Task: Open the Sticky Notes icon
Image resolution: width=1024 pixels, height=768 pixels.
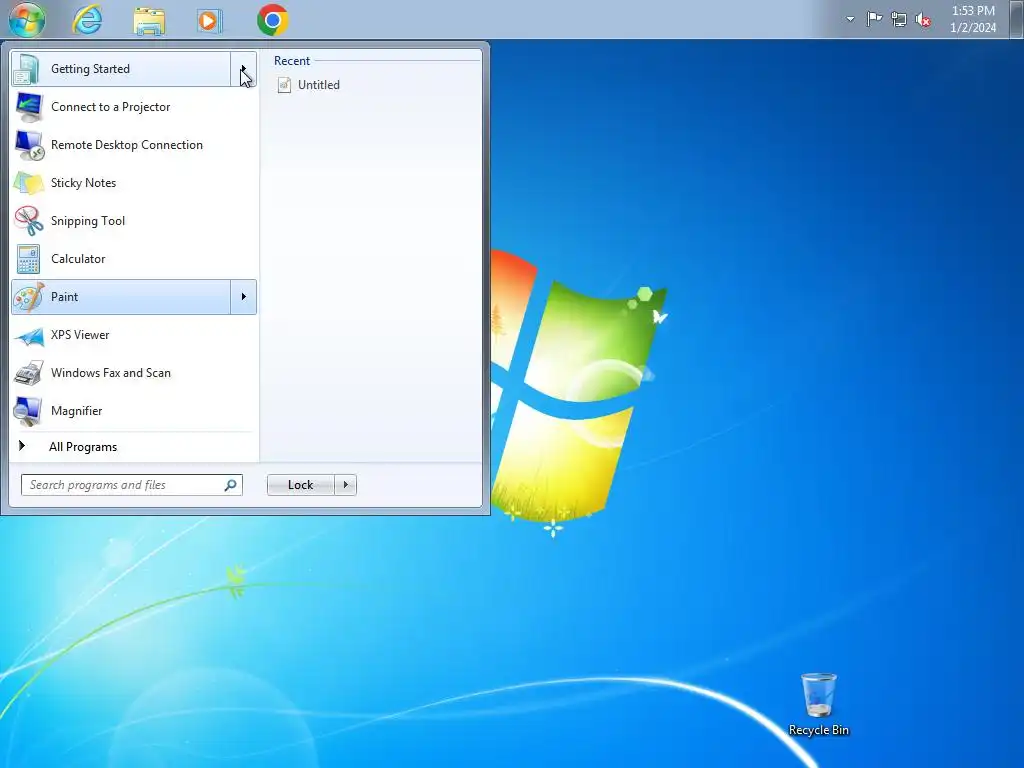Action: click(x=28, y=183)
